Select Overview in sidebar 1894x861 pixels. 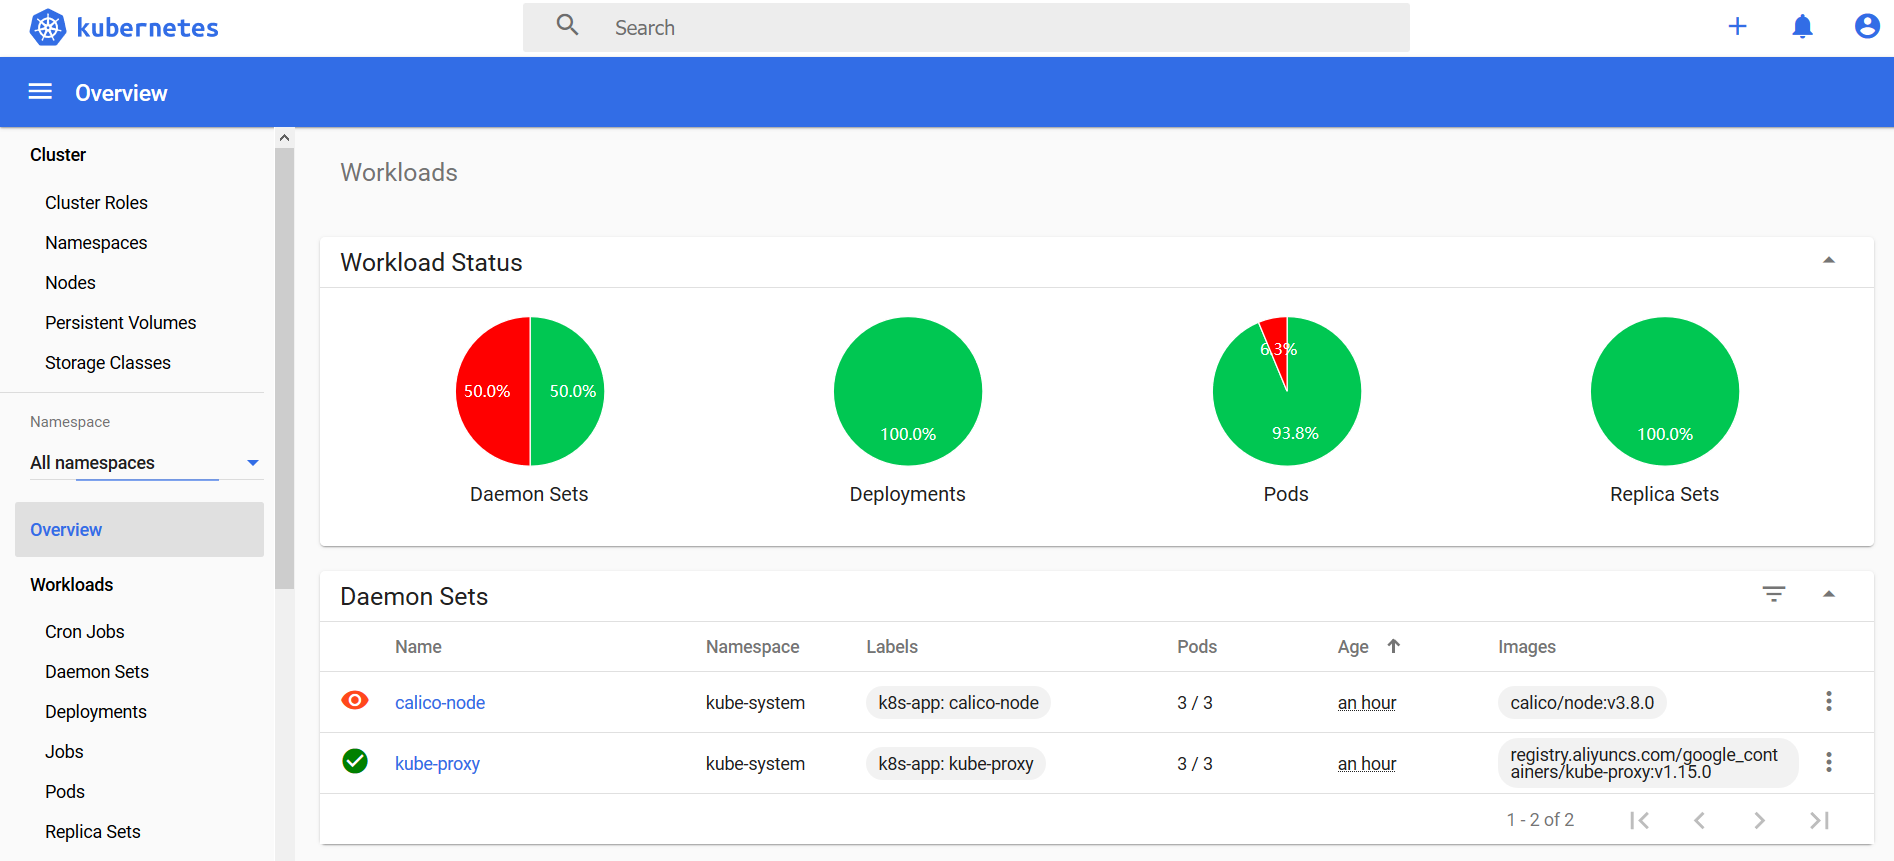[139, 530]
